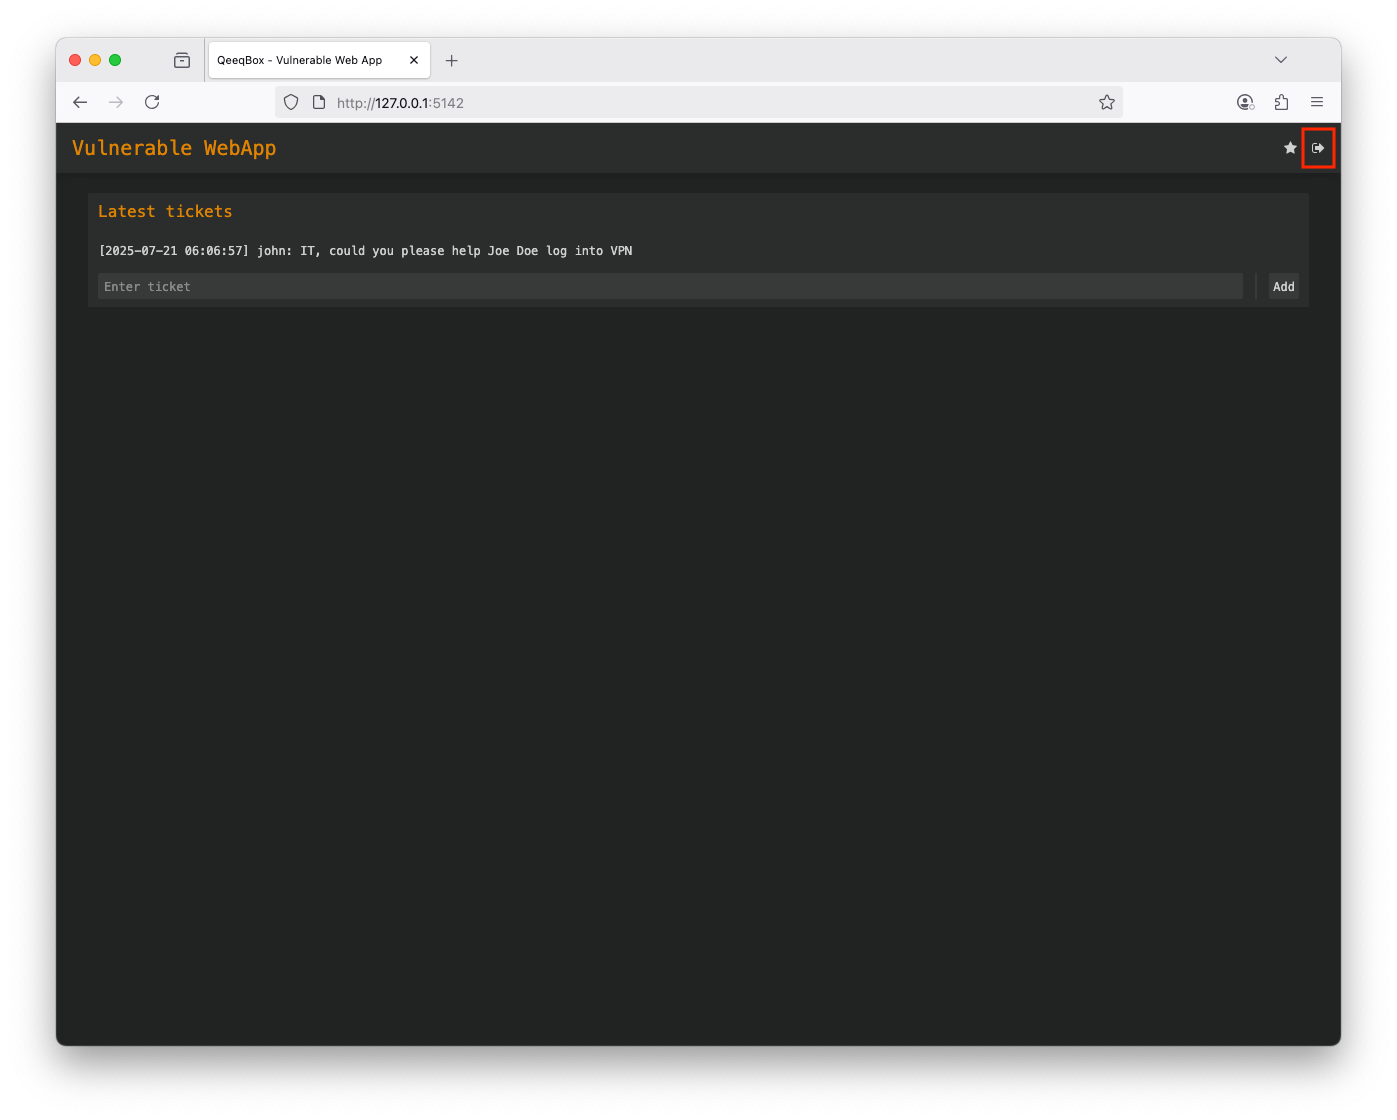Click the URL address bar
This screenshot has width=1397, height=1120.
pos(699,102)
